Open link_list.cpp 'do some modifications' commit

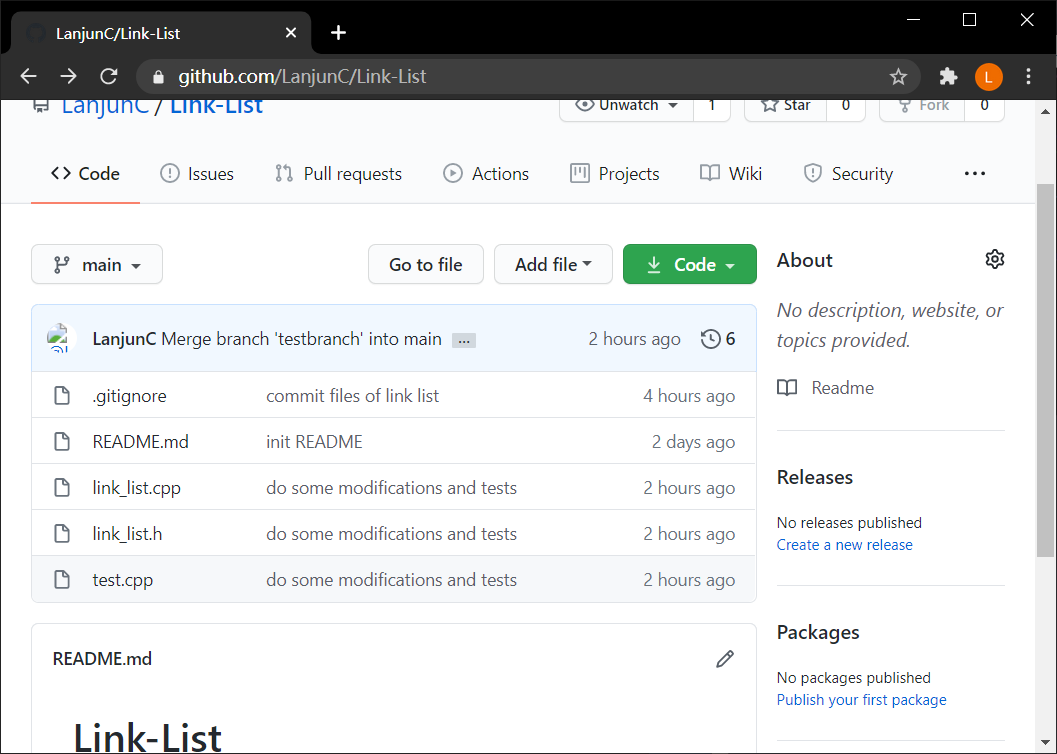point(391,487)
